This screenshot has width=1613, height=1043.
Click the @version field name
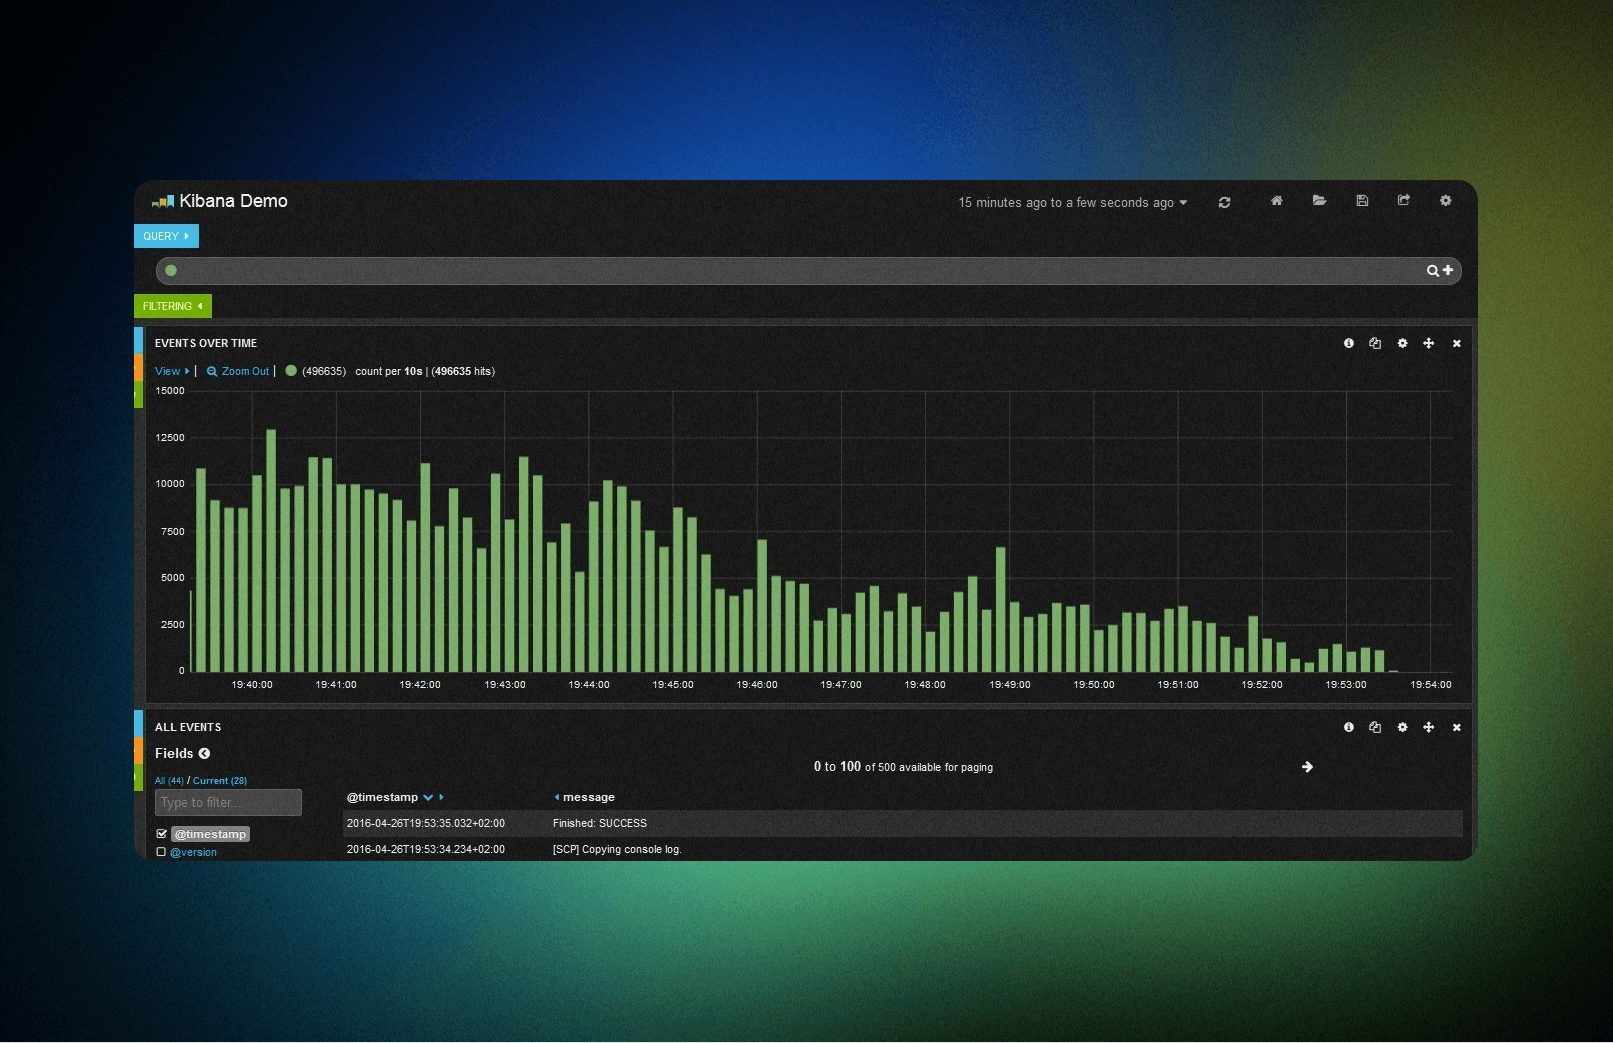tap(193, 852)
